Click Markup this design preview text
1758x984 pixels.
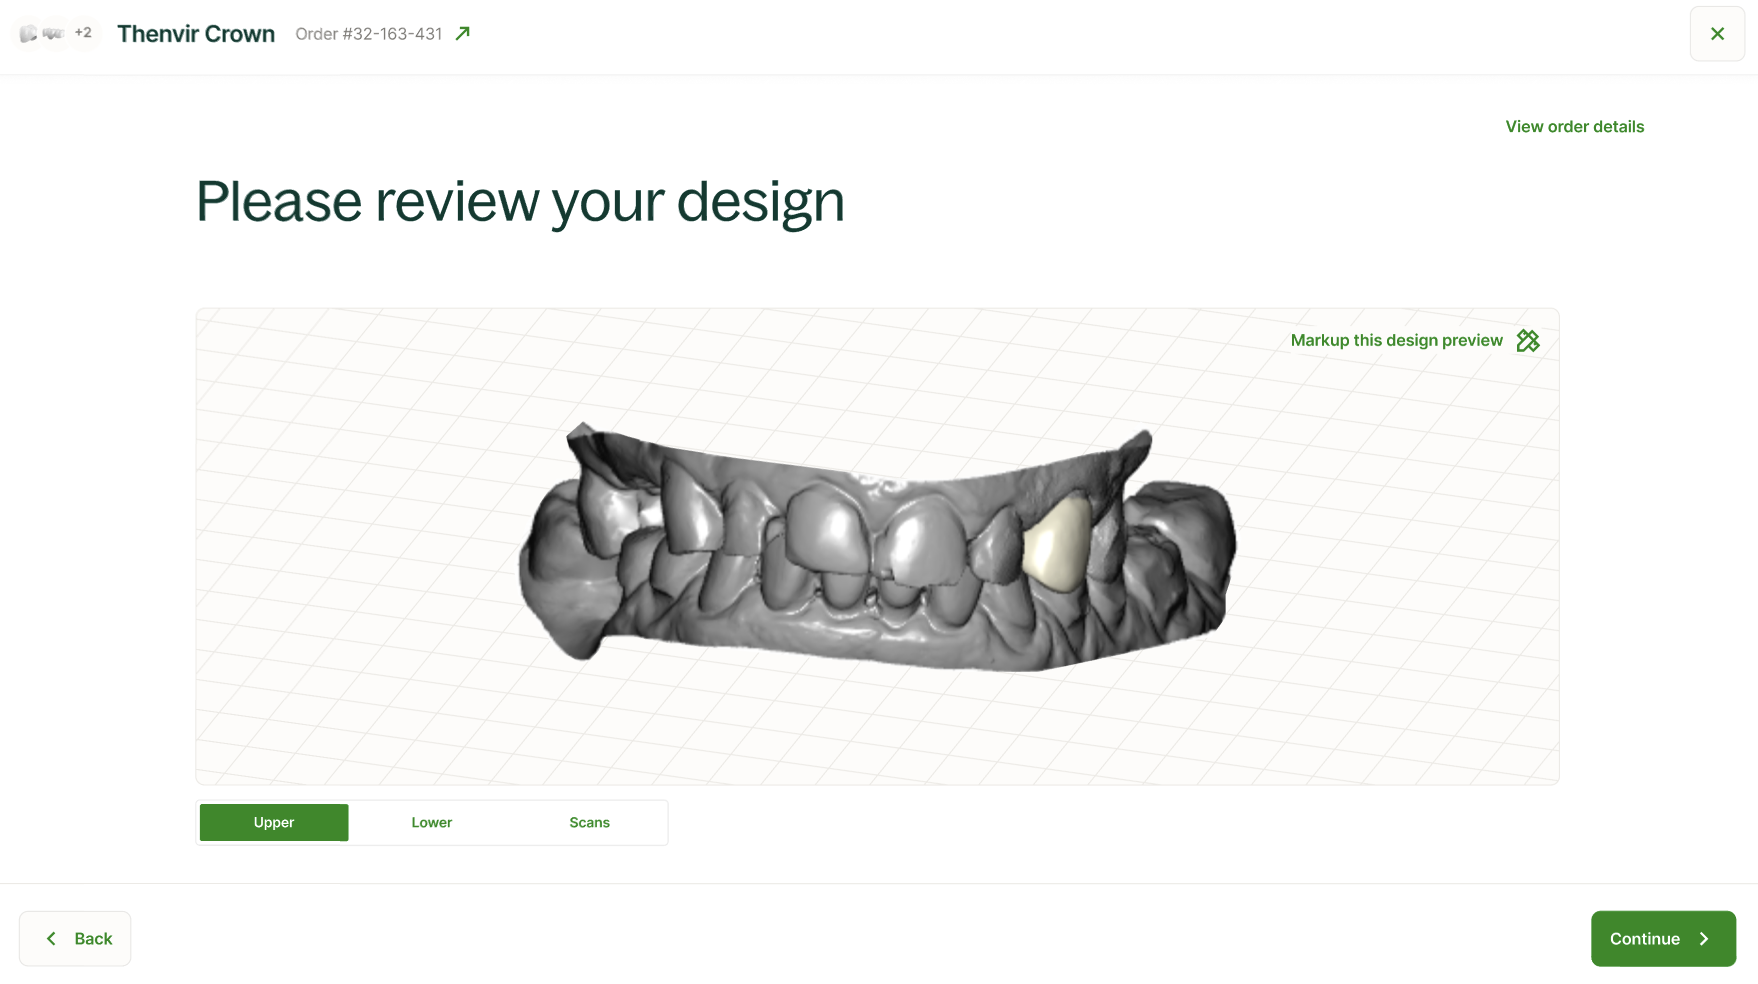[1396, 341]
